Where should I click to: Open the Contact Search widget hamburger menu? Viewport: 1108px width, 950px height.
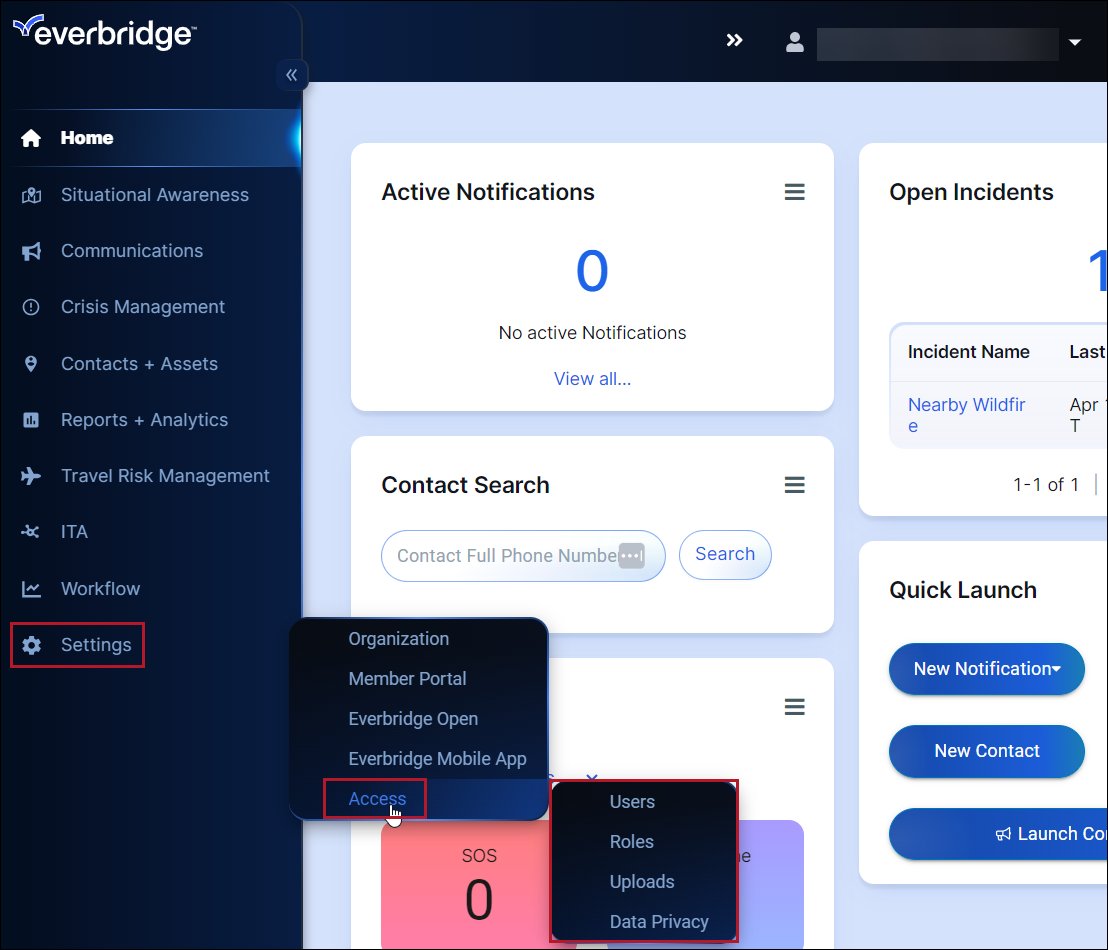click(794, 485)
